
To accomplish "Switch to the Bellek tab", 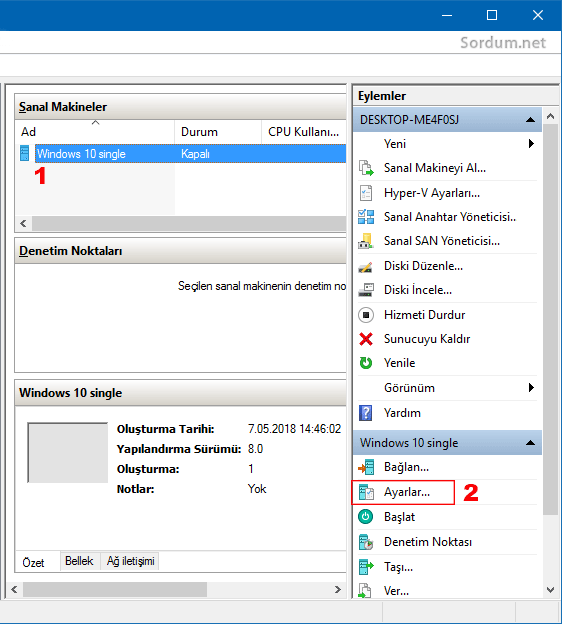I will [79, 561].
